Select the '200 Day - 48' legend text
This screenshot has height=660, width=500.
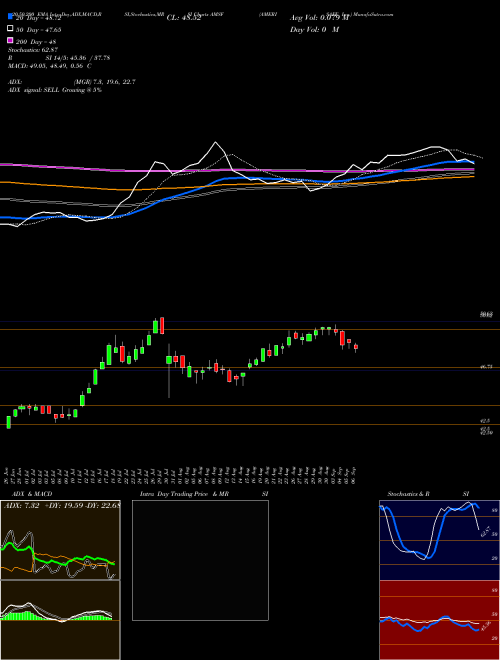coord(36,42)
